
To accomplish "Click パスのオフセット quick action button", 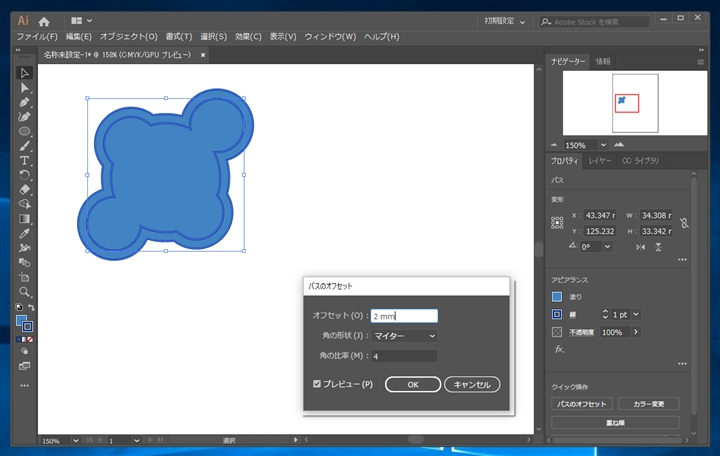I will point(581,404).
